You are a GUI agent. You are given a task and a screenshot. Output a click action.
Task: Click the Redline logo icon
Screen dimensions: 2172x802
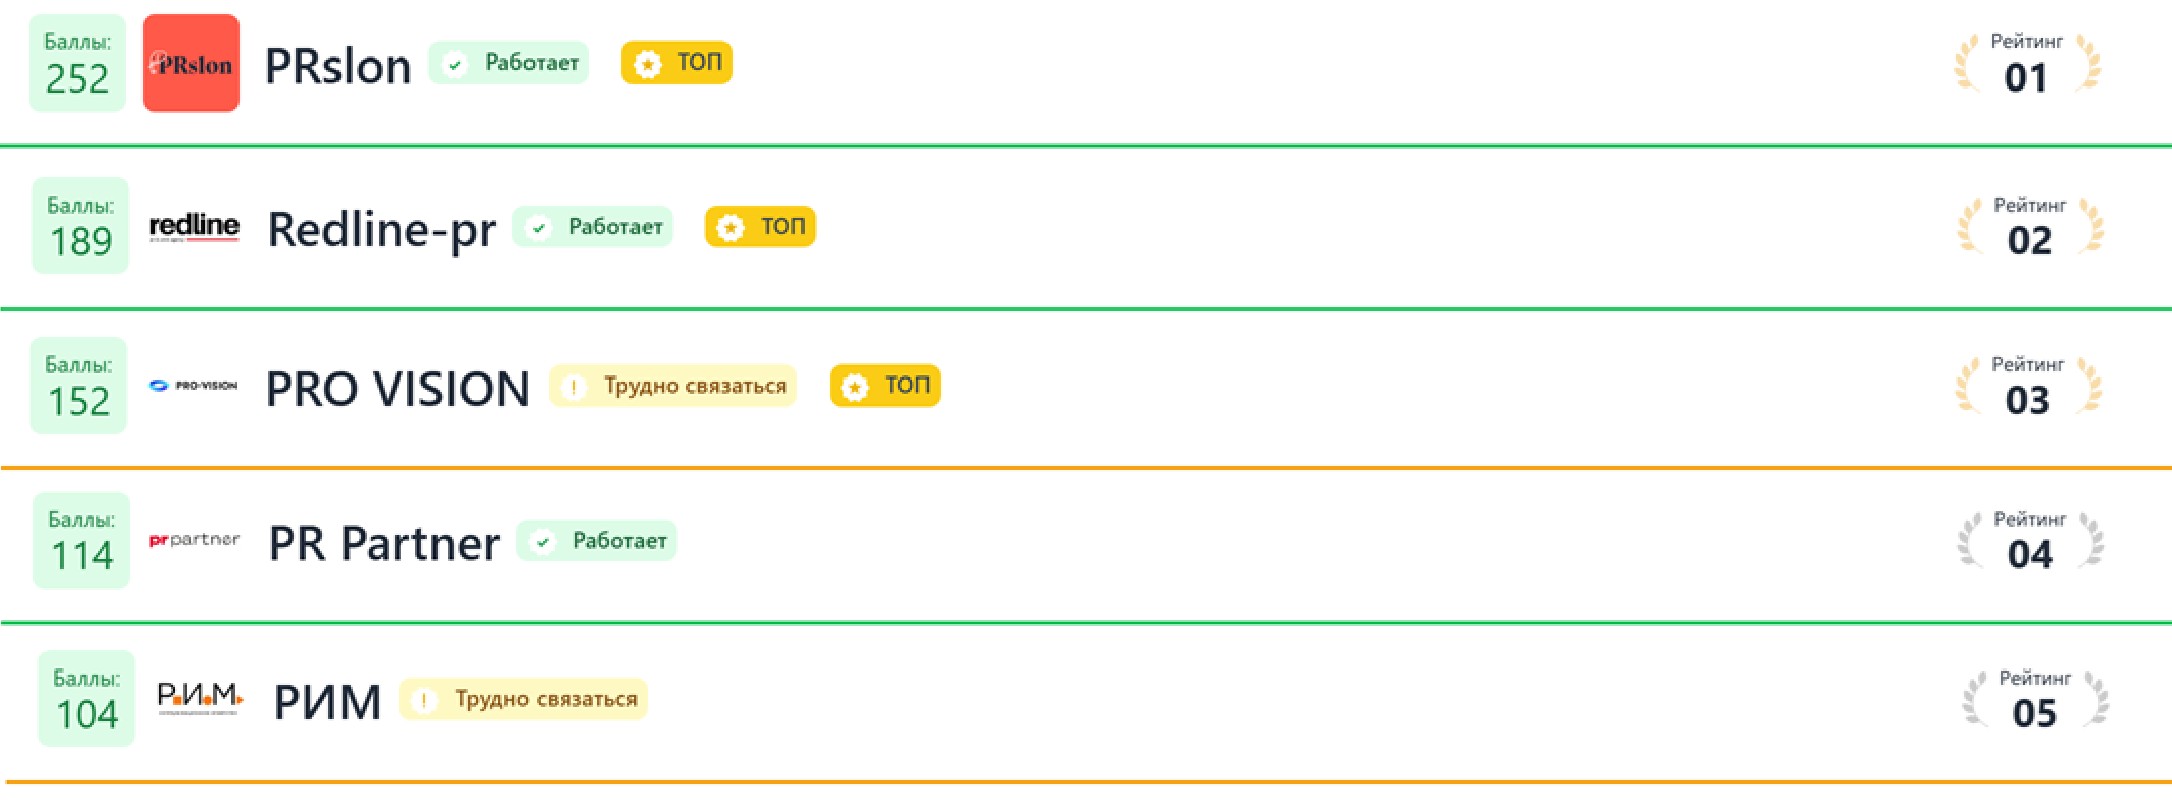[x=194, y=227]
